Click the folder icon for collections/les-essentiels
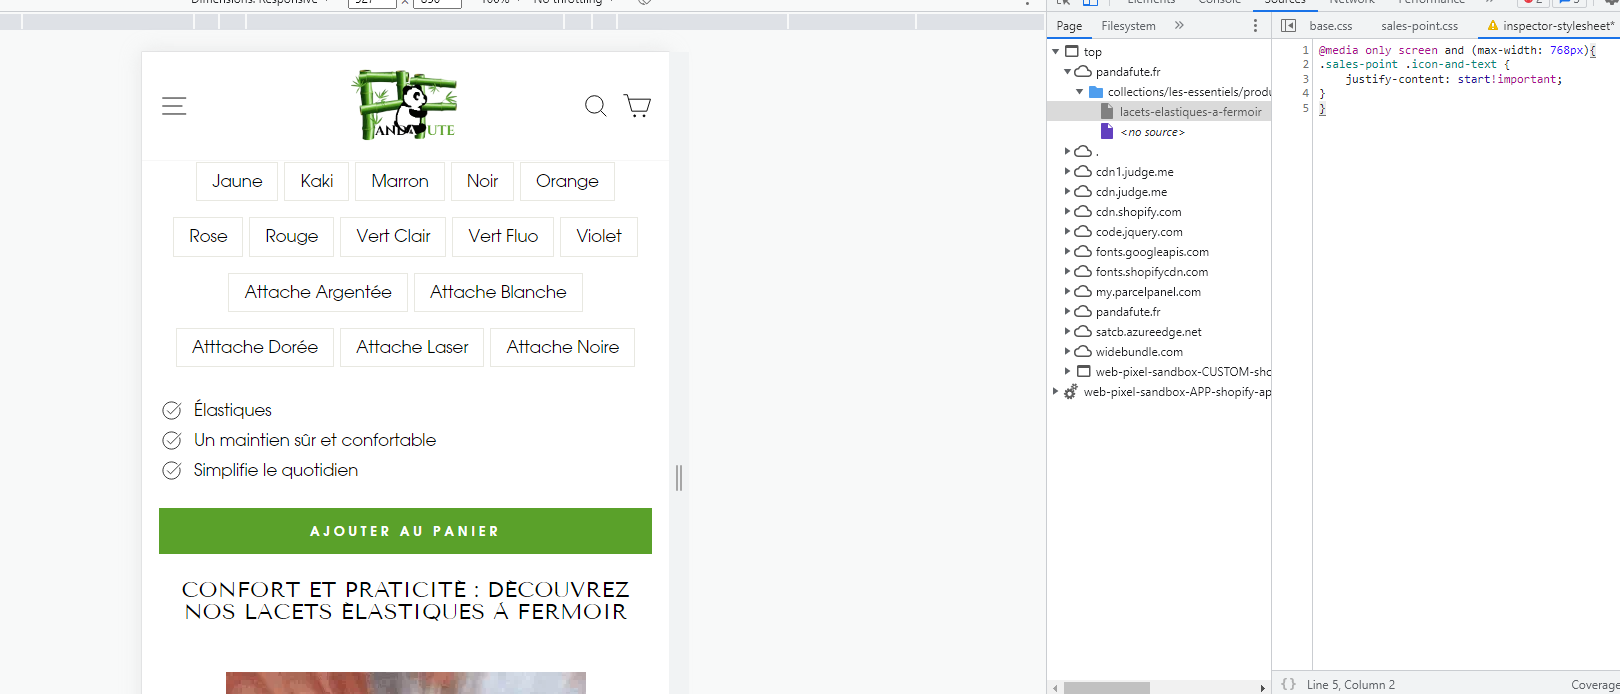 point(1096,91)
